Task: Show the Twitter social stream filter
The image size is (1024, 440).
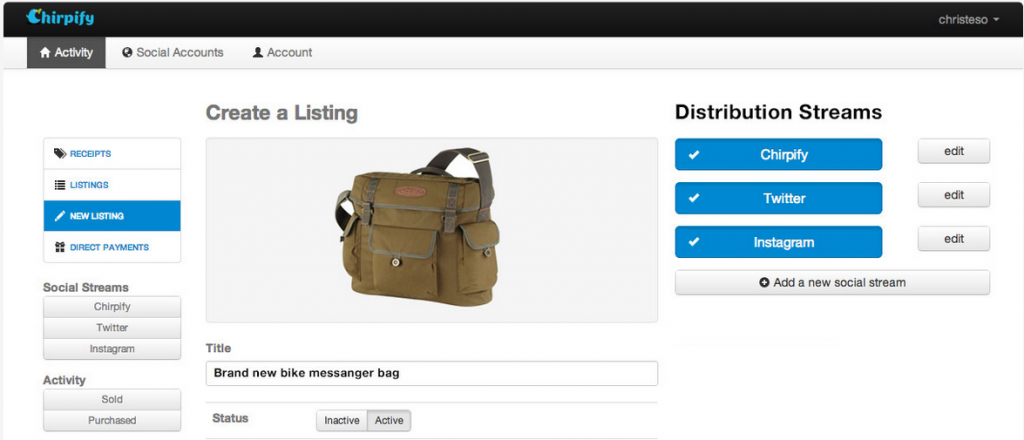Action: pos(112,328)
